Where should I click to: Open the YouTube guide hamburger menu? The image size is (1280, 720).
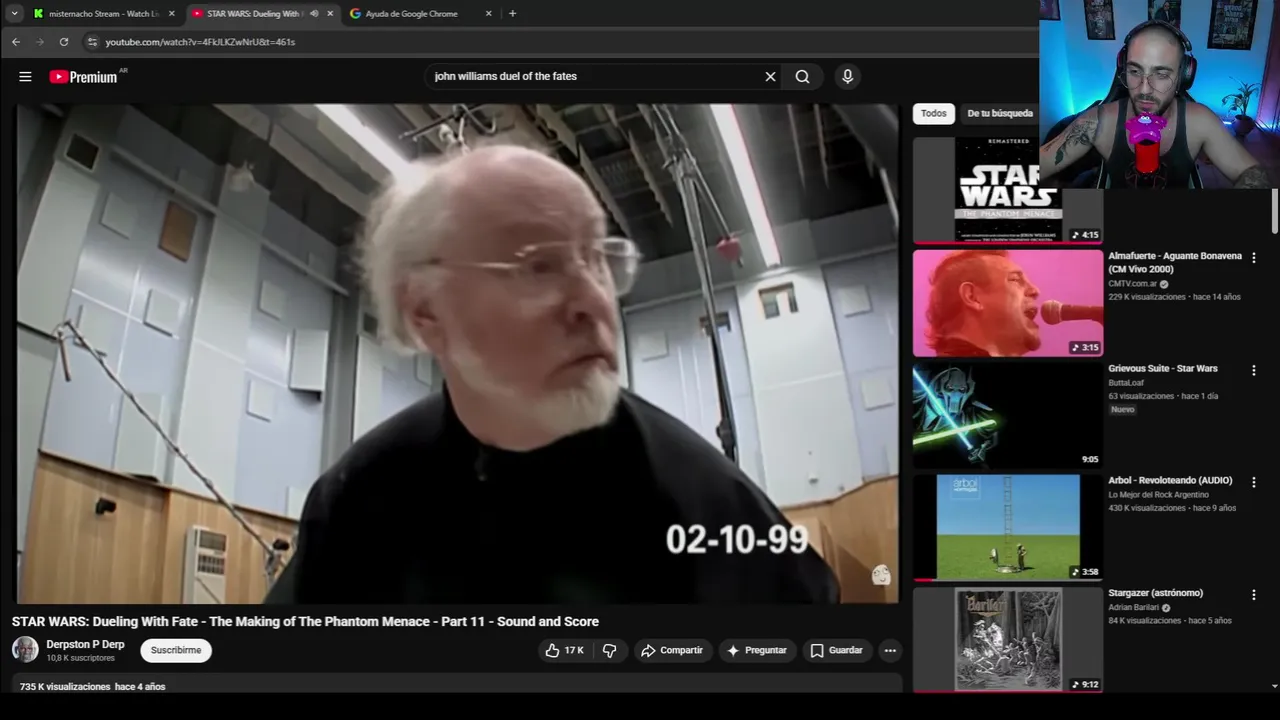[x=25, y=76]
